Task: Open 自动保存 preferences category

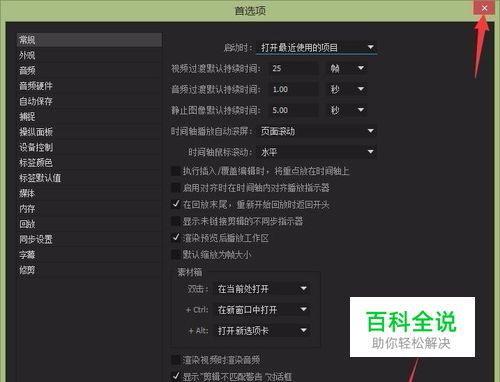Action: coord(89,101)
